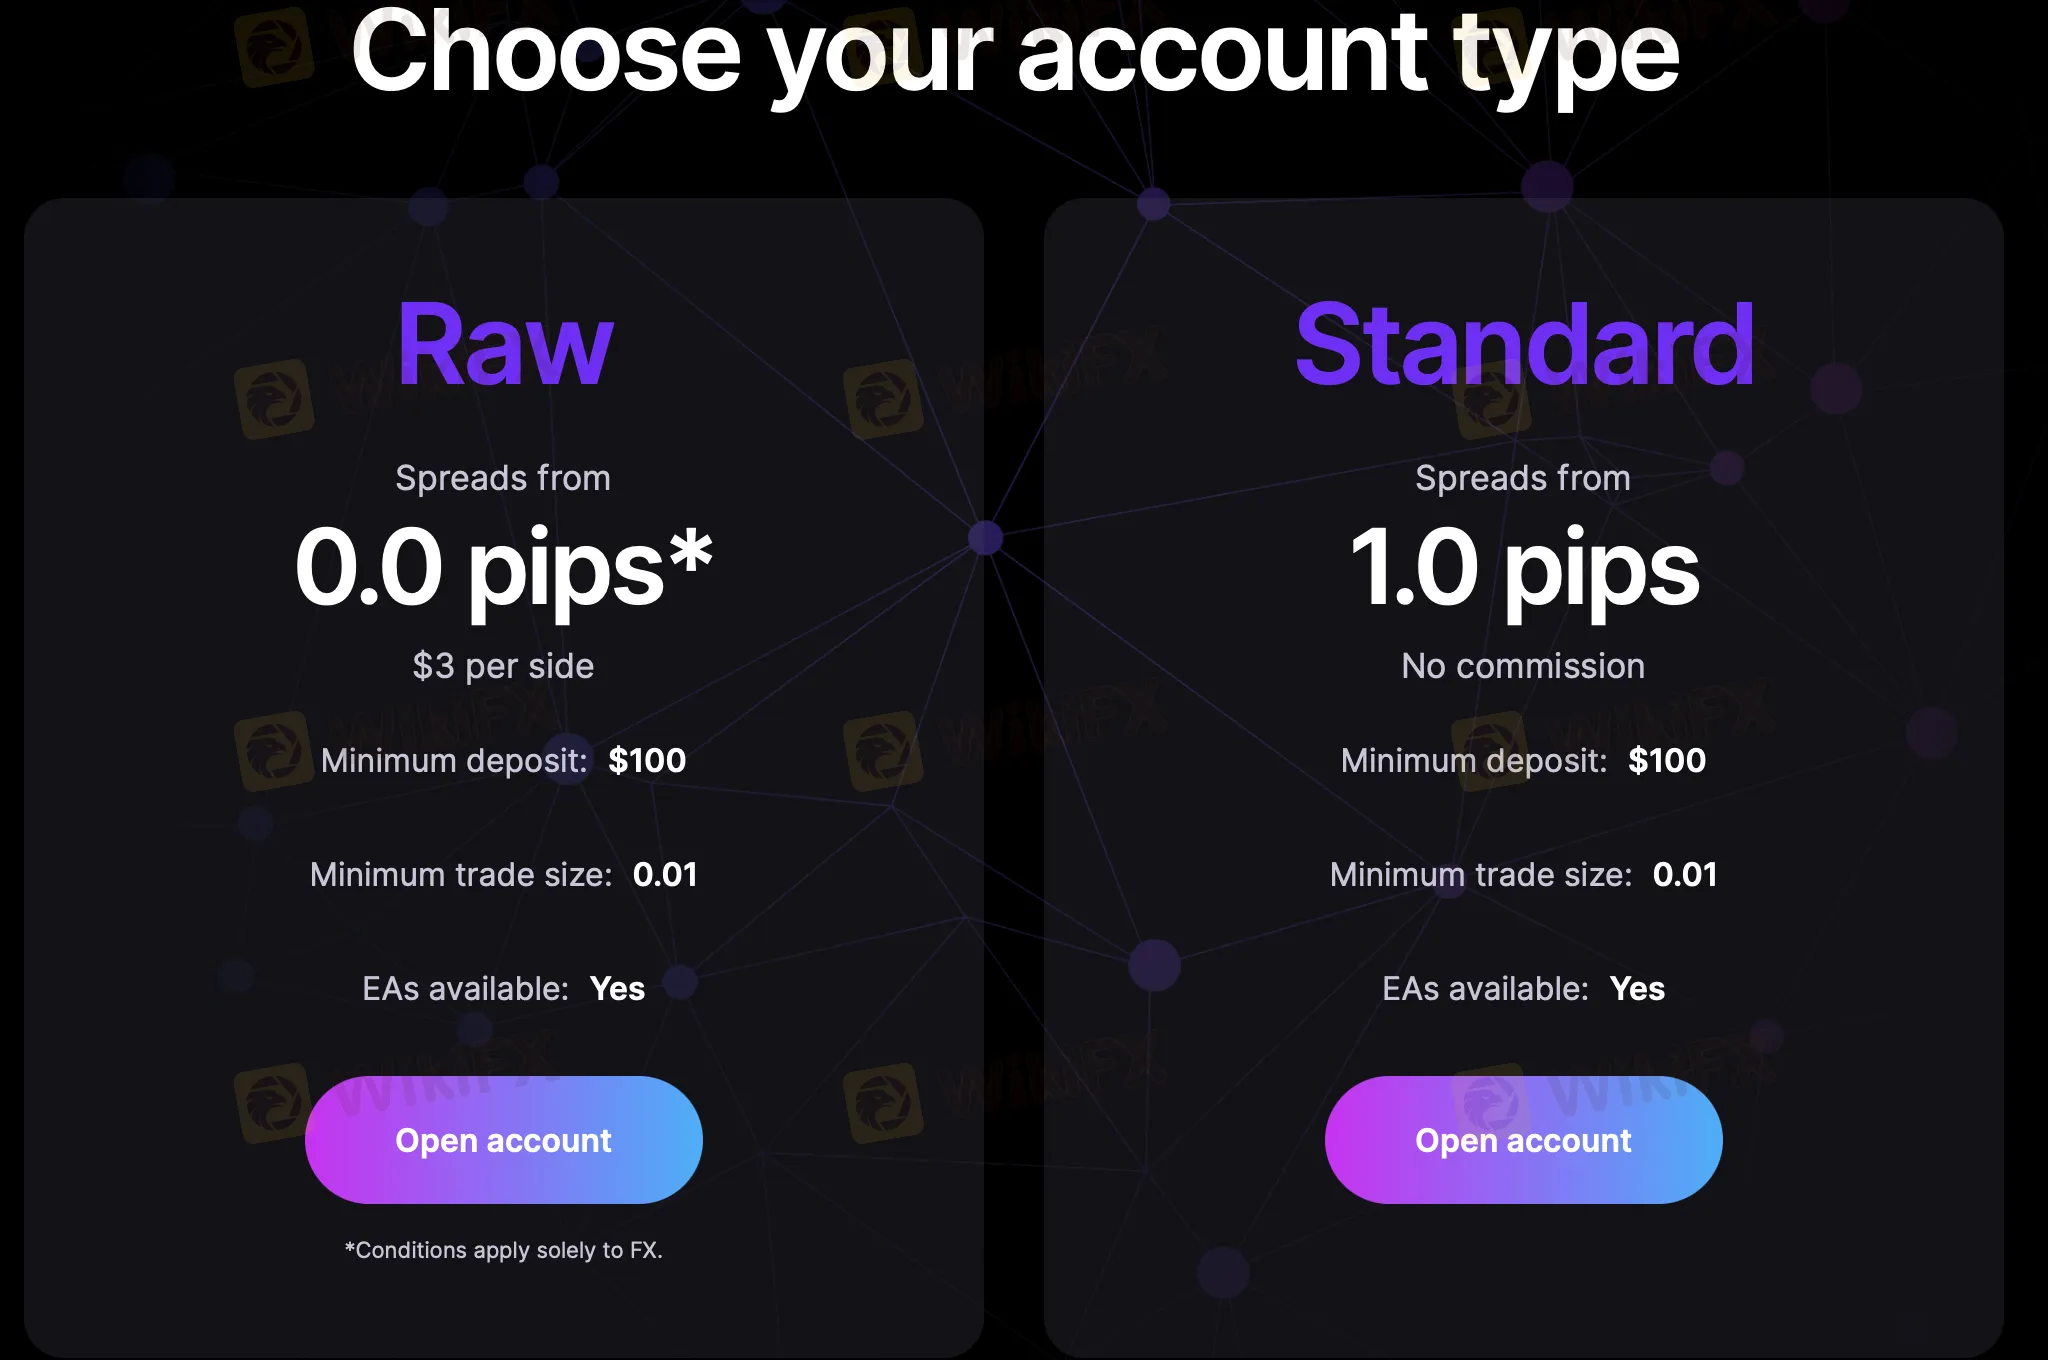Screen dimensions: 2048x1360
Task: Click "Spreads from" in the Raw card
Action: tap(503, 478)
